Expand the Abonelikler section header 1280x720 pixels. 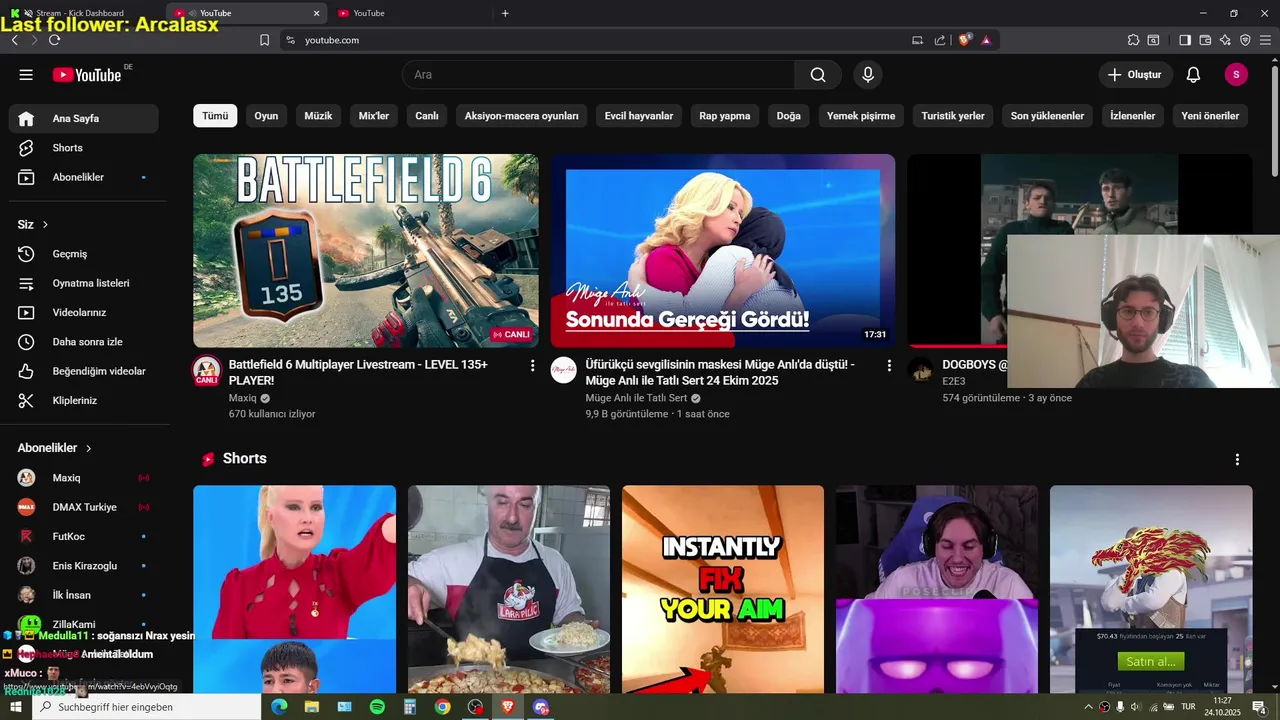55,448
